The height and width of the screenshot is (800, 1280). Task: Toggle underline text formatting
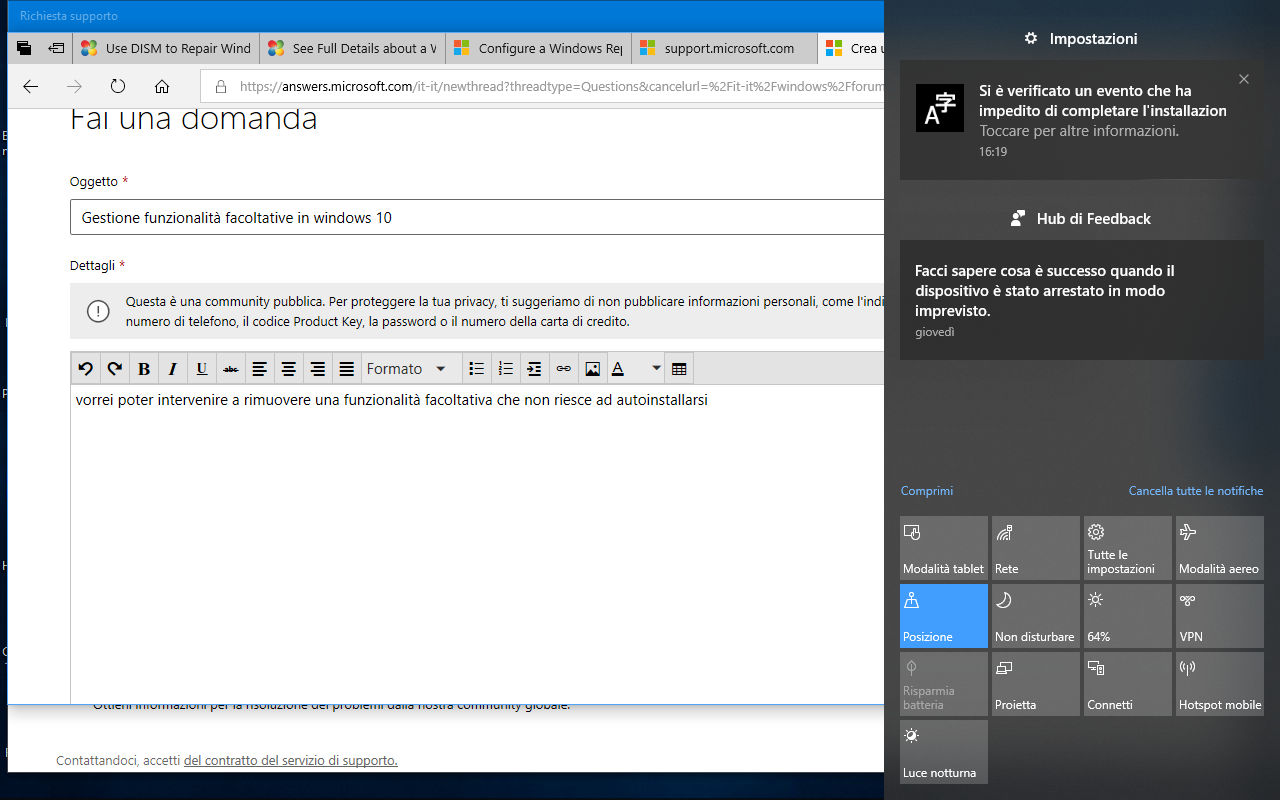pyautogui.click(x=202, y=369)
